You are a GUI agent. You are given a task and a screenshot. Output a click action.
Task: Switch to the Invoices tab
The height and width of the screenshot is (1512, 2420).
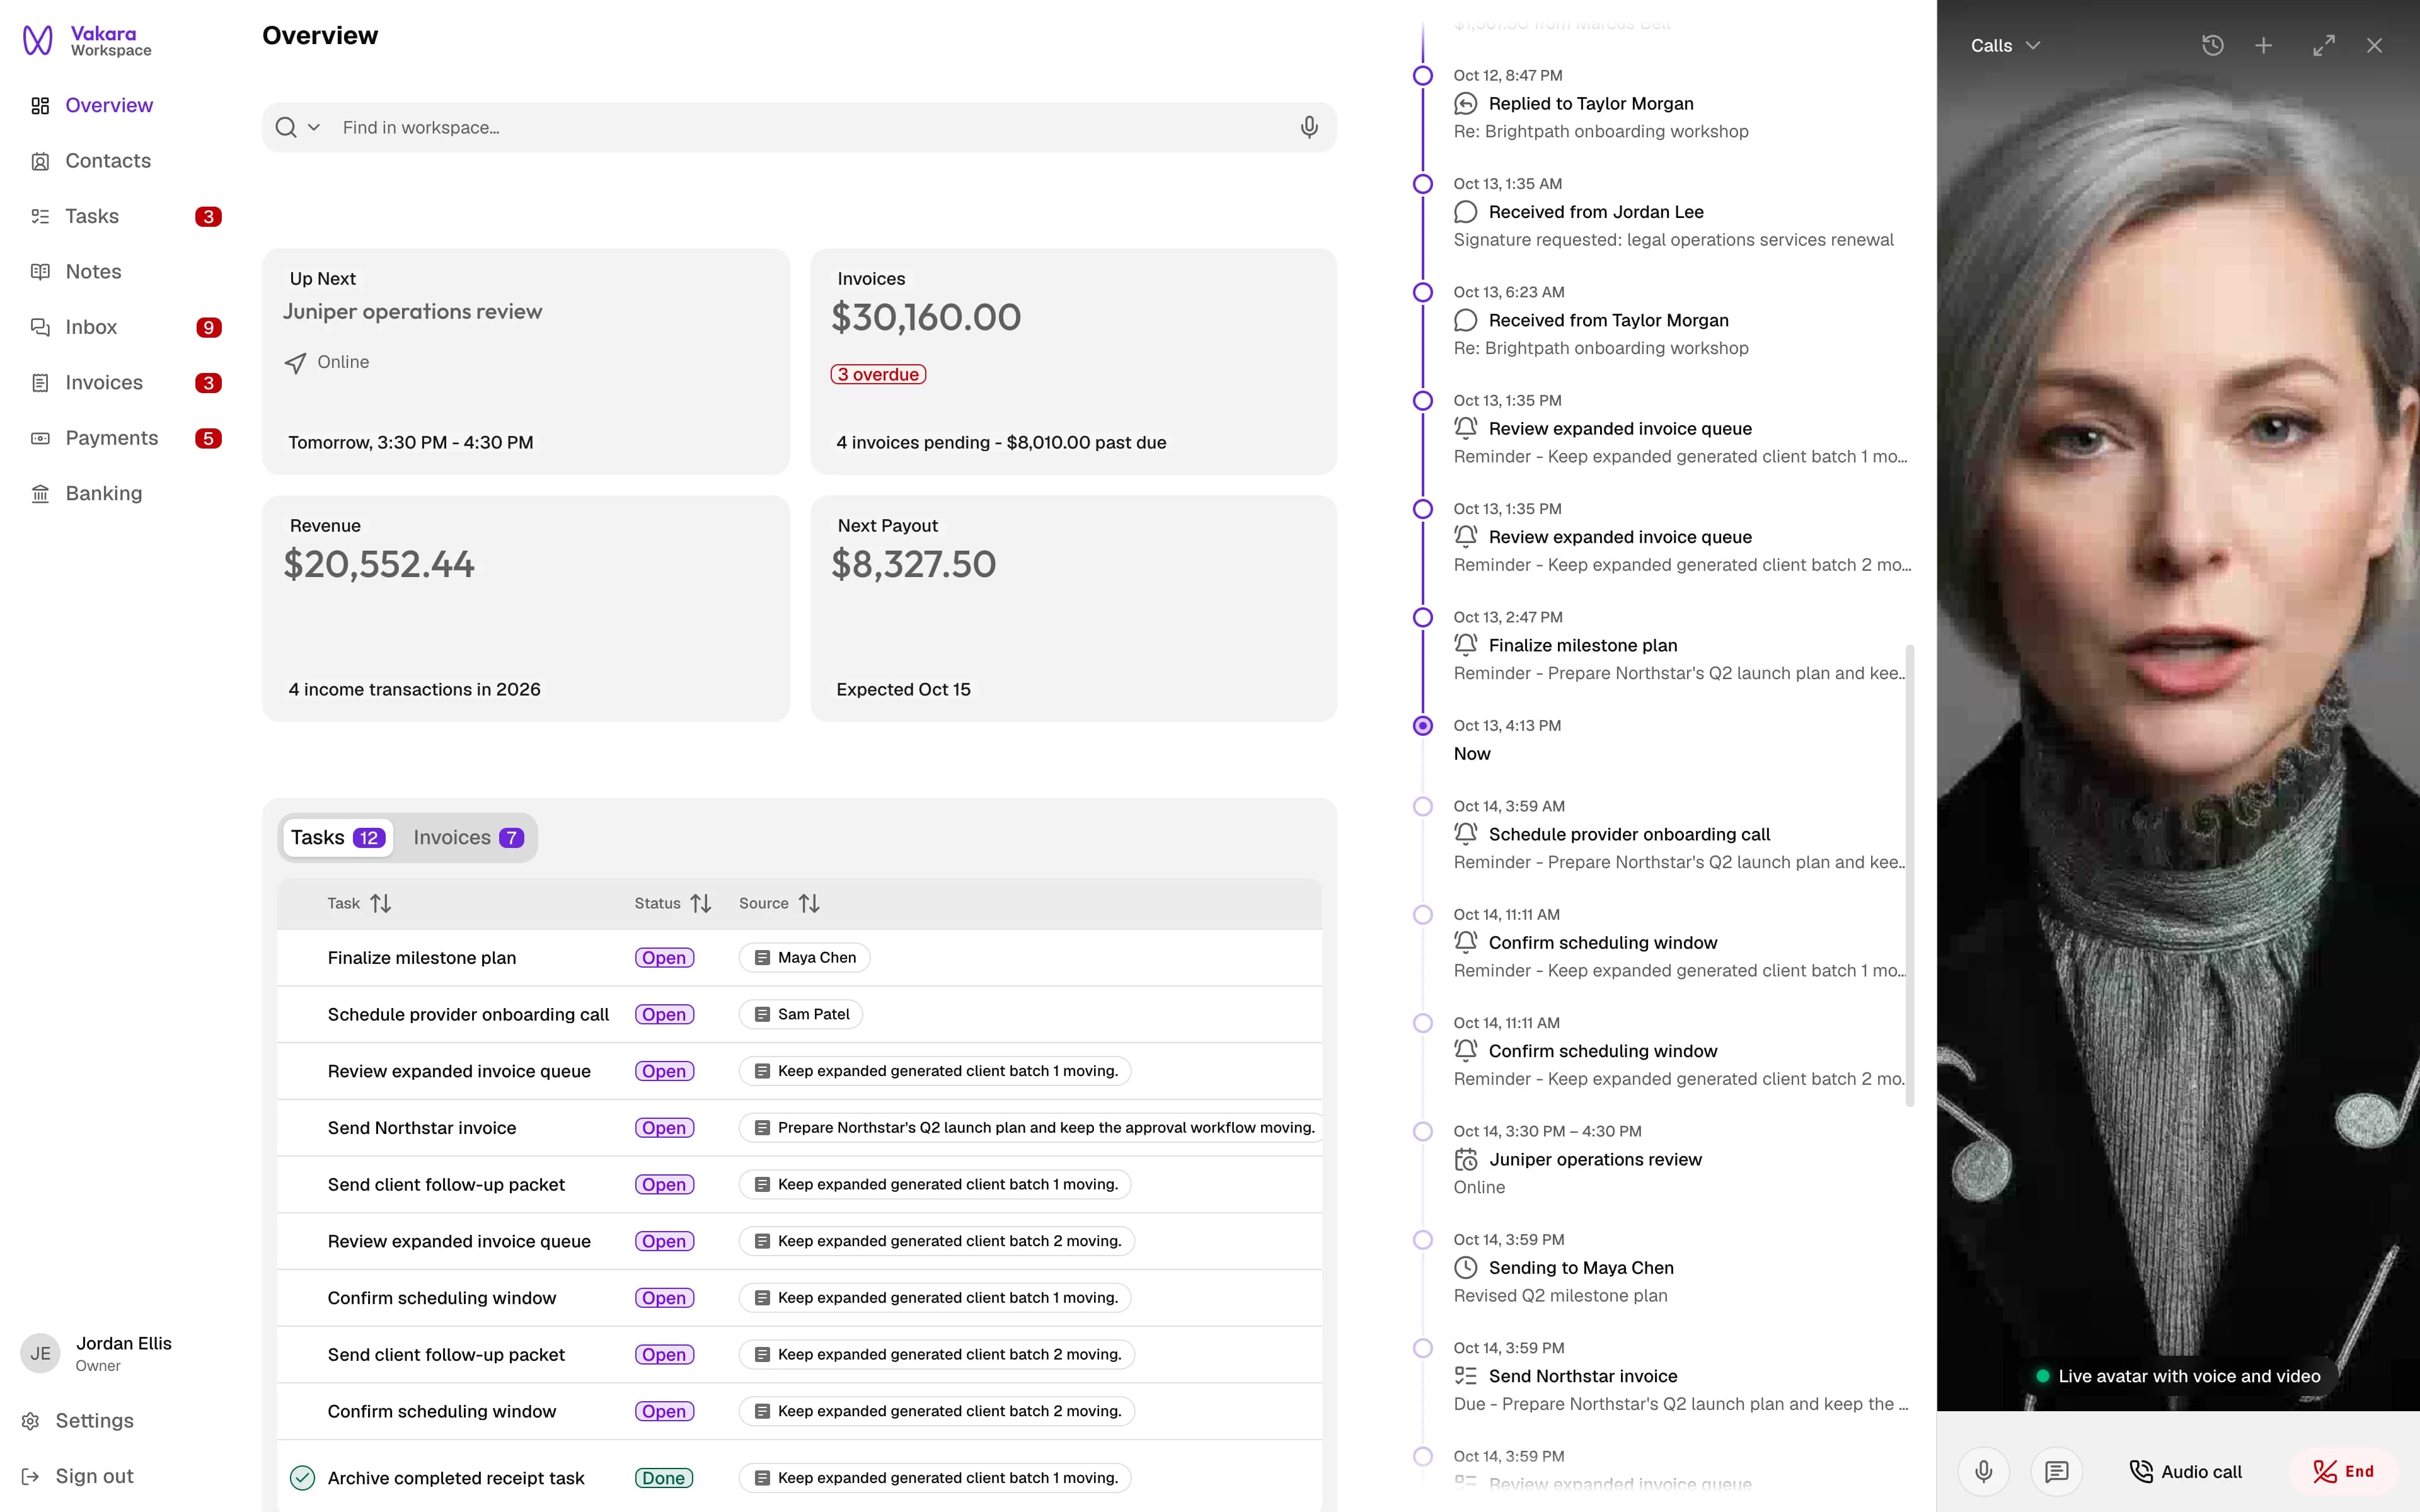468,837
